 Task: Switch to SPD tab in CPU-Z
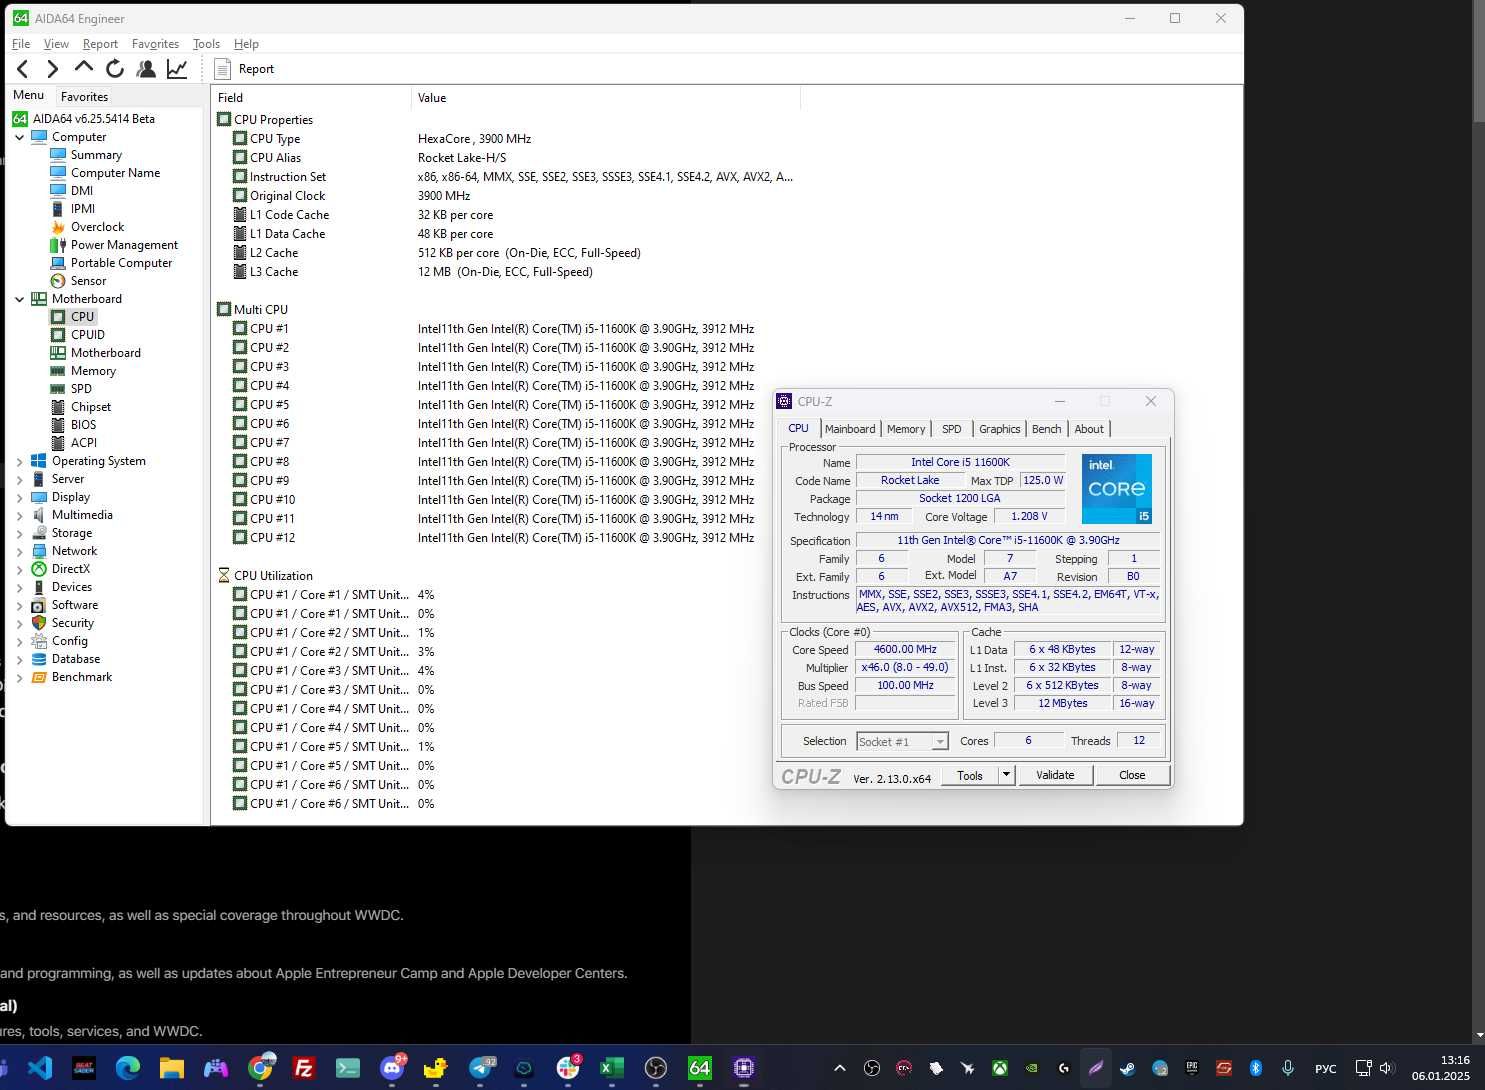pyautogui.click(x=952, y=429)
